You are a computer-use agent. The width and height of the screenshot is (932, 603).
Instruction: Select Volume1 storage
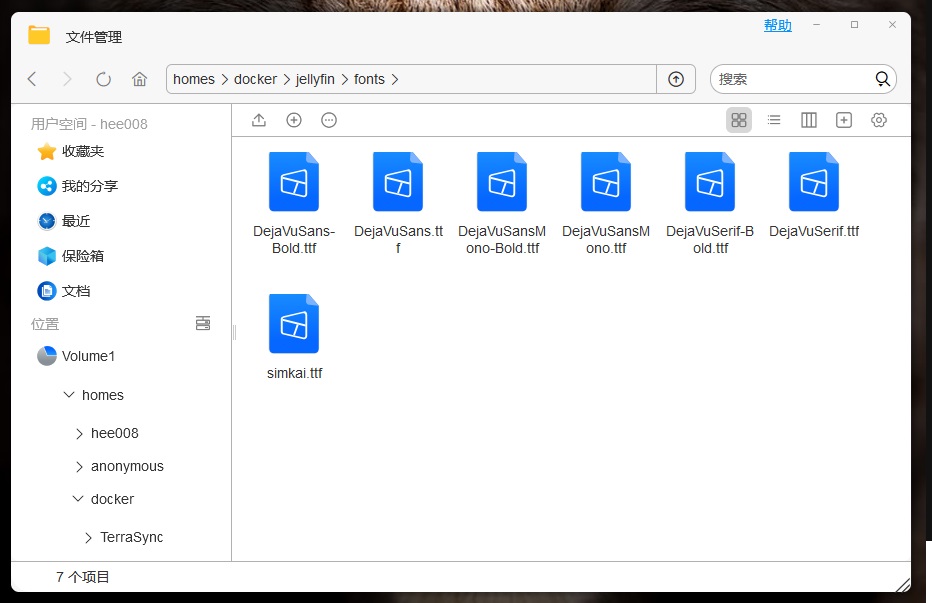(76, 356)
